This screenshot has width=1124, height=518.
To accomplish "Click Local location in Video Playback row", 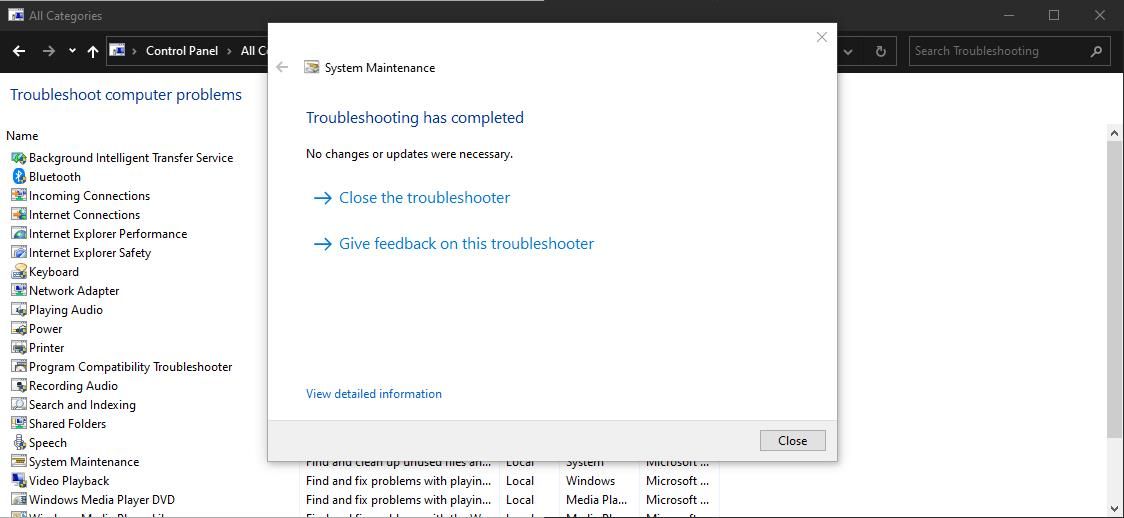I will (520, 481).
